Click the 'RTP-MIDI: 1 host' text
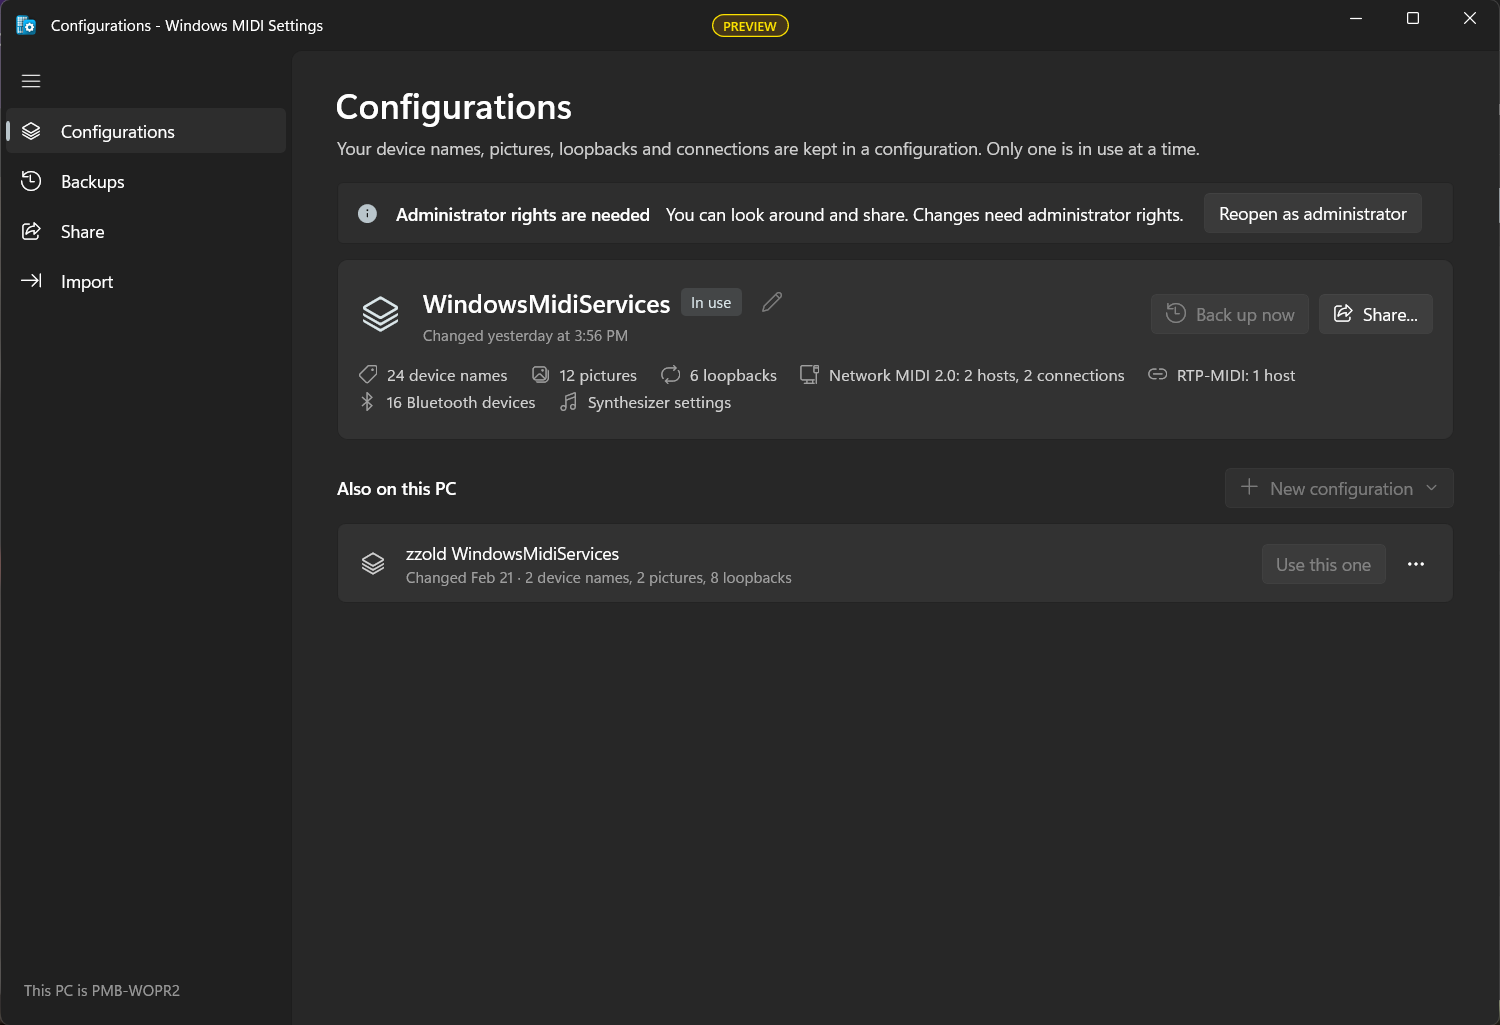 point(1236,375)
